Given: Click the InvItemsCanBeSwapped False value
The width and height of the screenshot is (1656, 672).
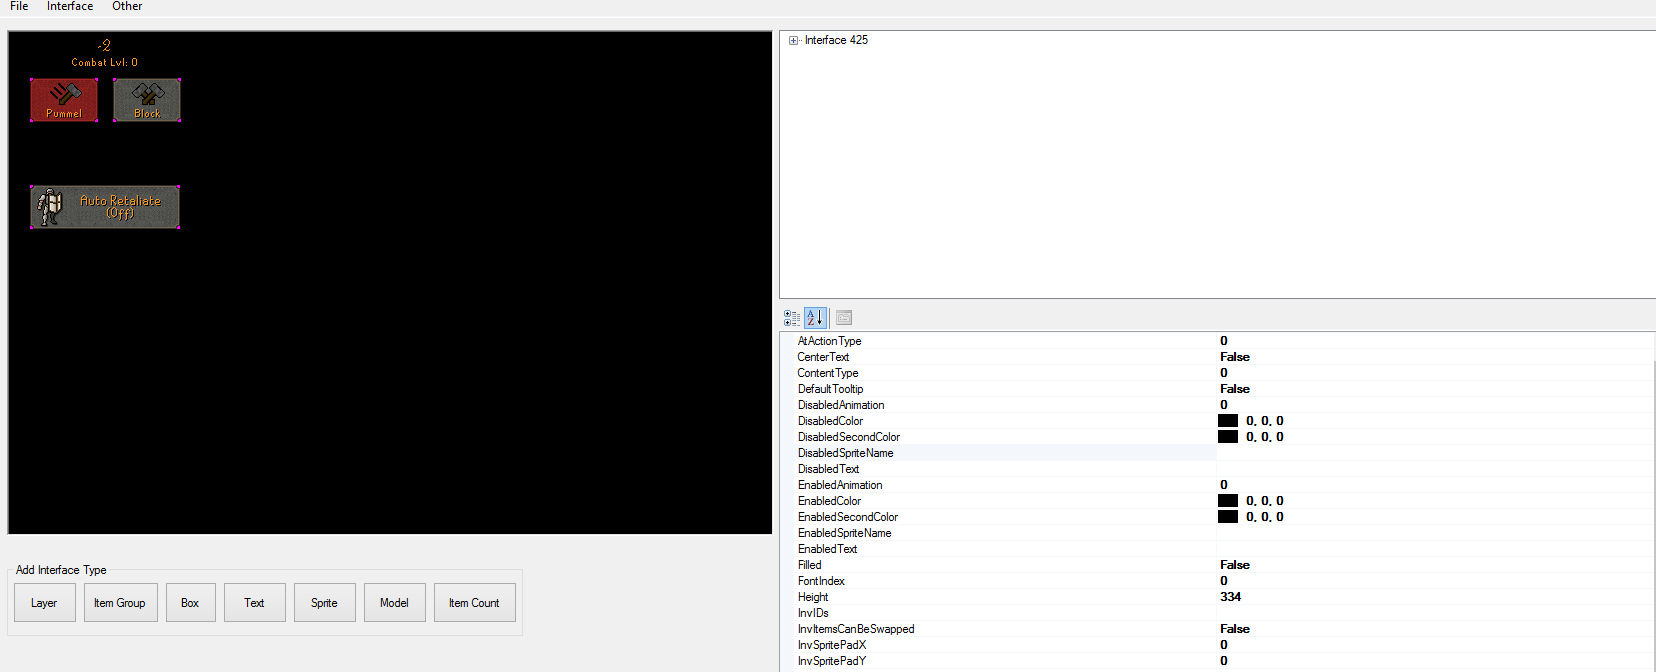Looking at the screenshot, I should [1235, 629].
